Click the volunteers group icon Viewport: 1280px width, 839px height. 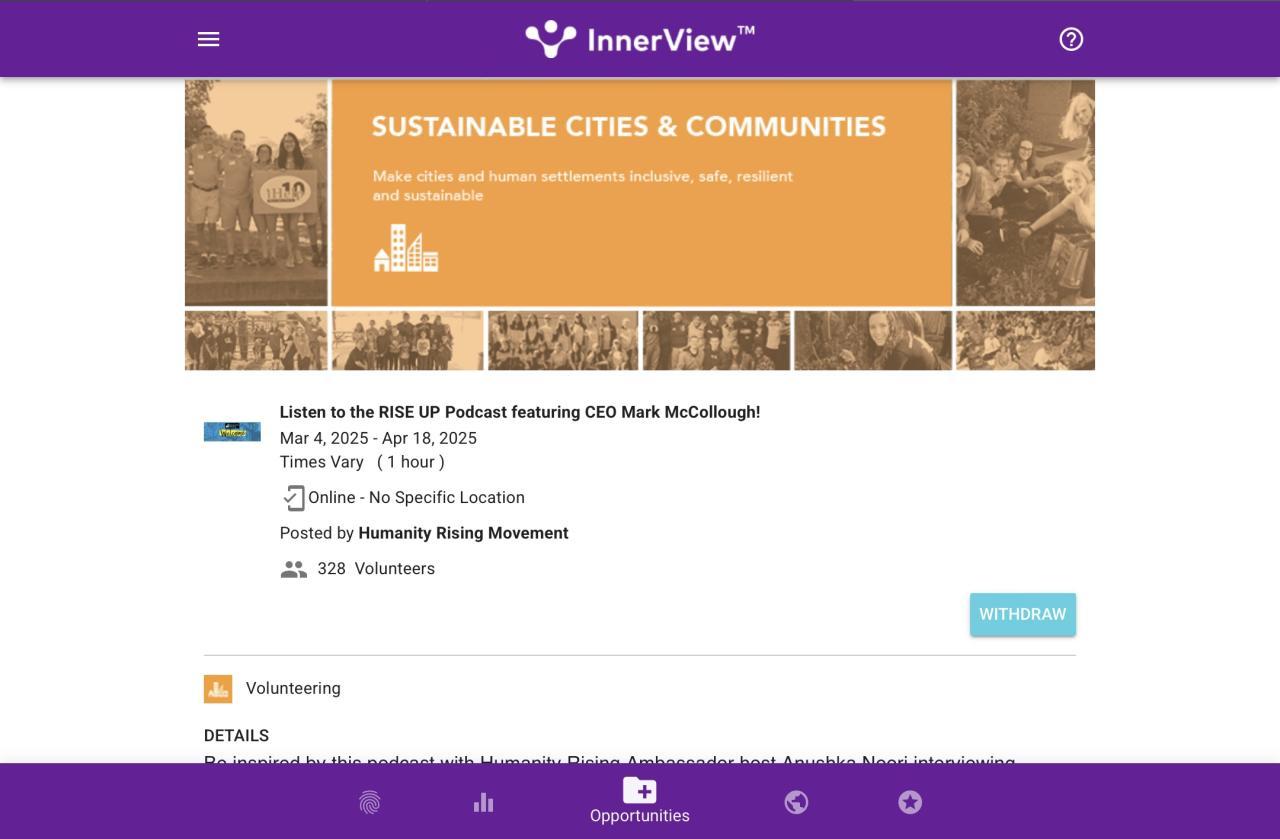294,569
